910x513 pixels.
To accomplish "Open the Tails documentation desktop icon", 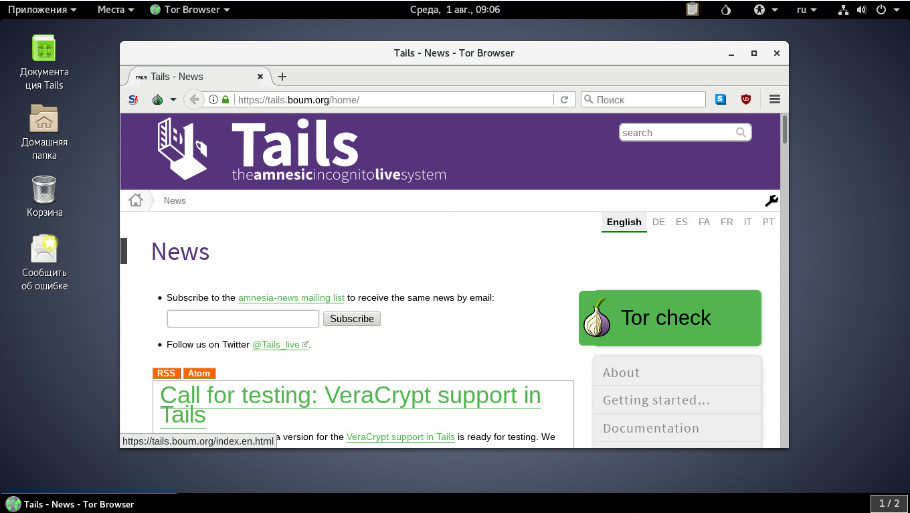I will [44, 62].
